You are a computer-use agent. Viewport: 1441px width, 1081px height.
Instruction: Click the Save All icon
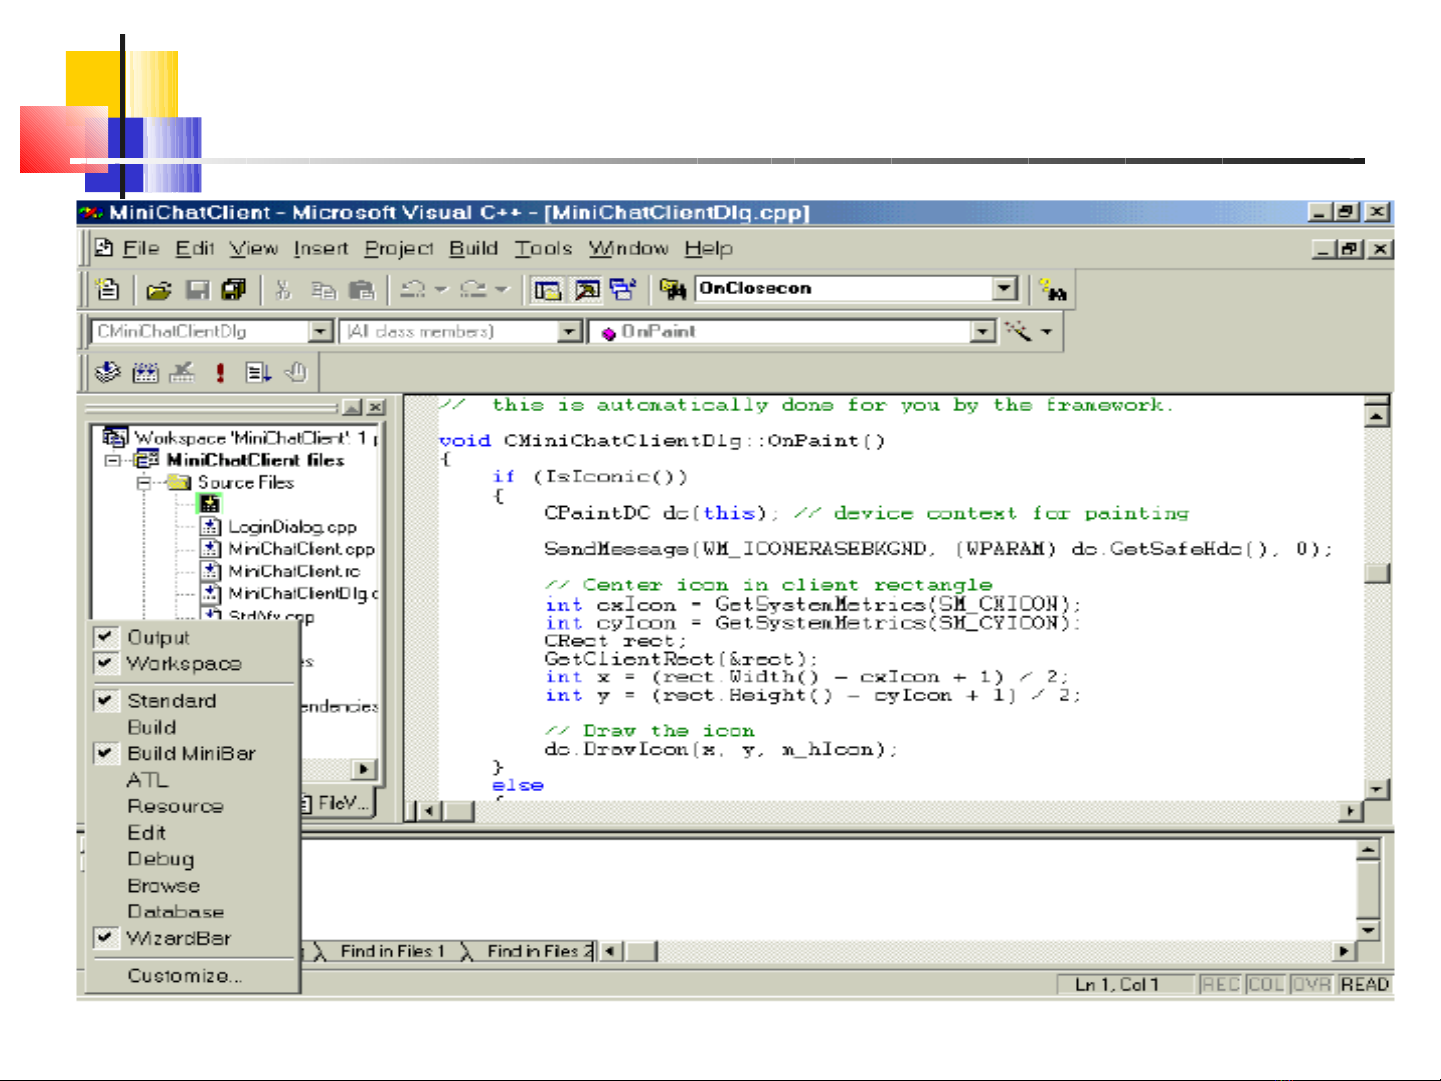pyautogui.click(x=233, y=290)
